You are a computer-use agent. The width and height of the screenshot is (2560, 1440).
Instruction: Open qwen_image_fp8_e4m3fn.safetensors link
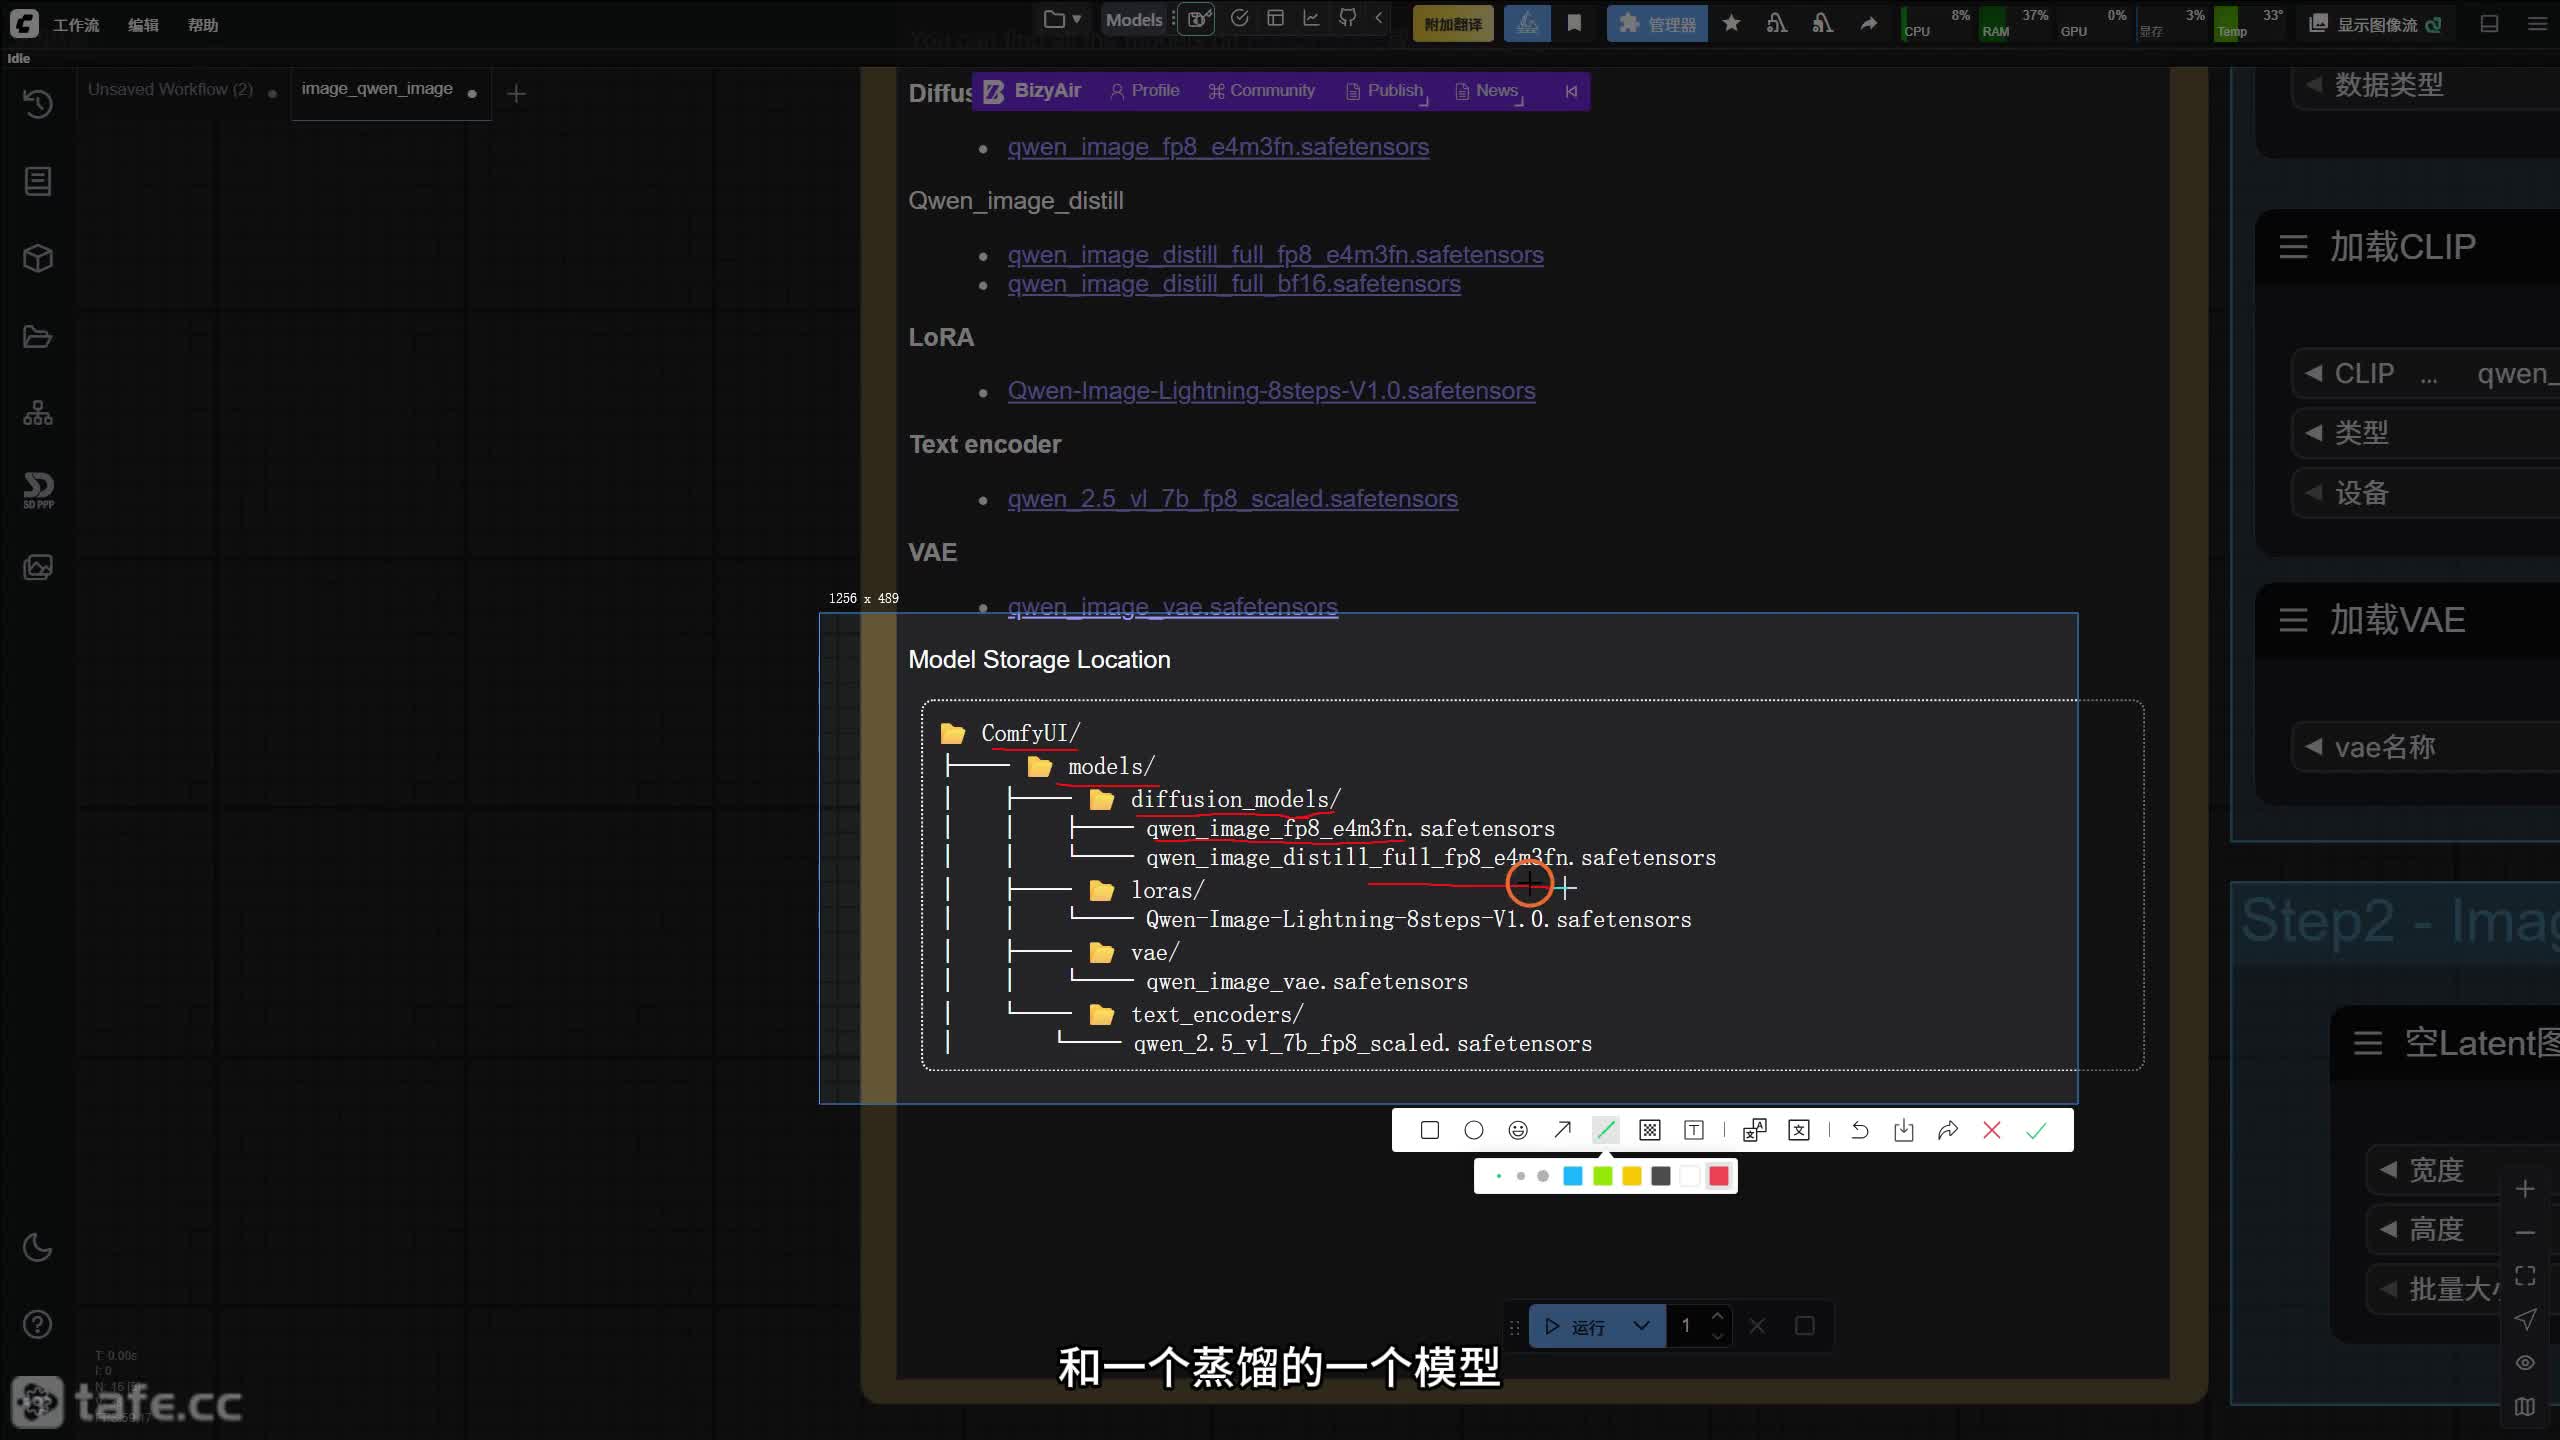click(x=1218, y=147)
